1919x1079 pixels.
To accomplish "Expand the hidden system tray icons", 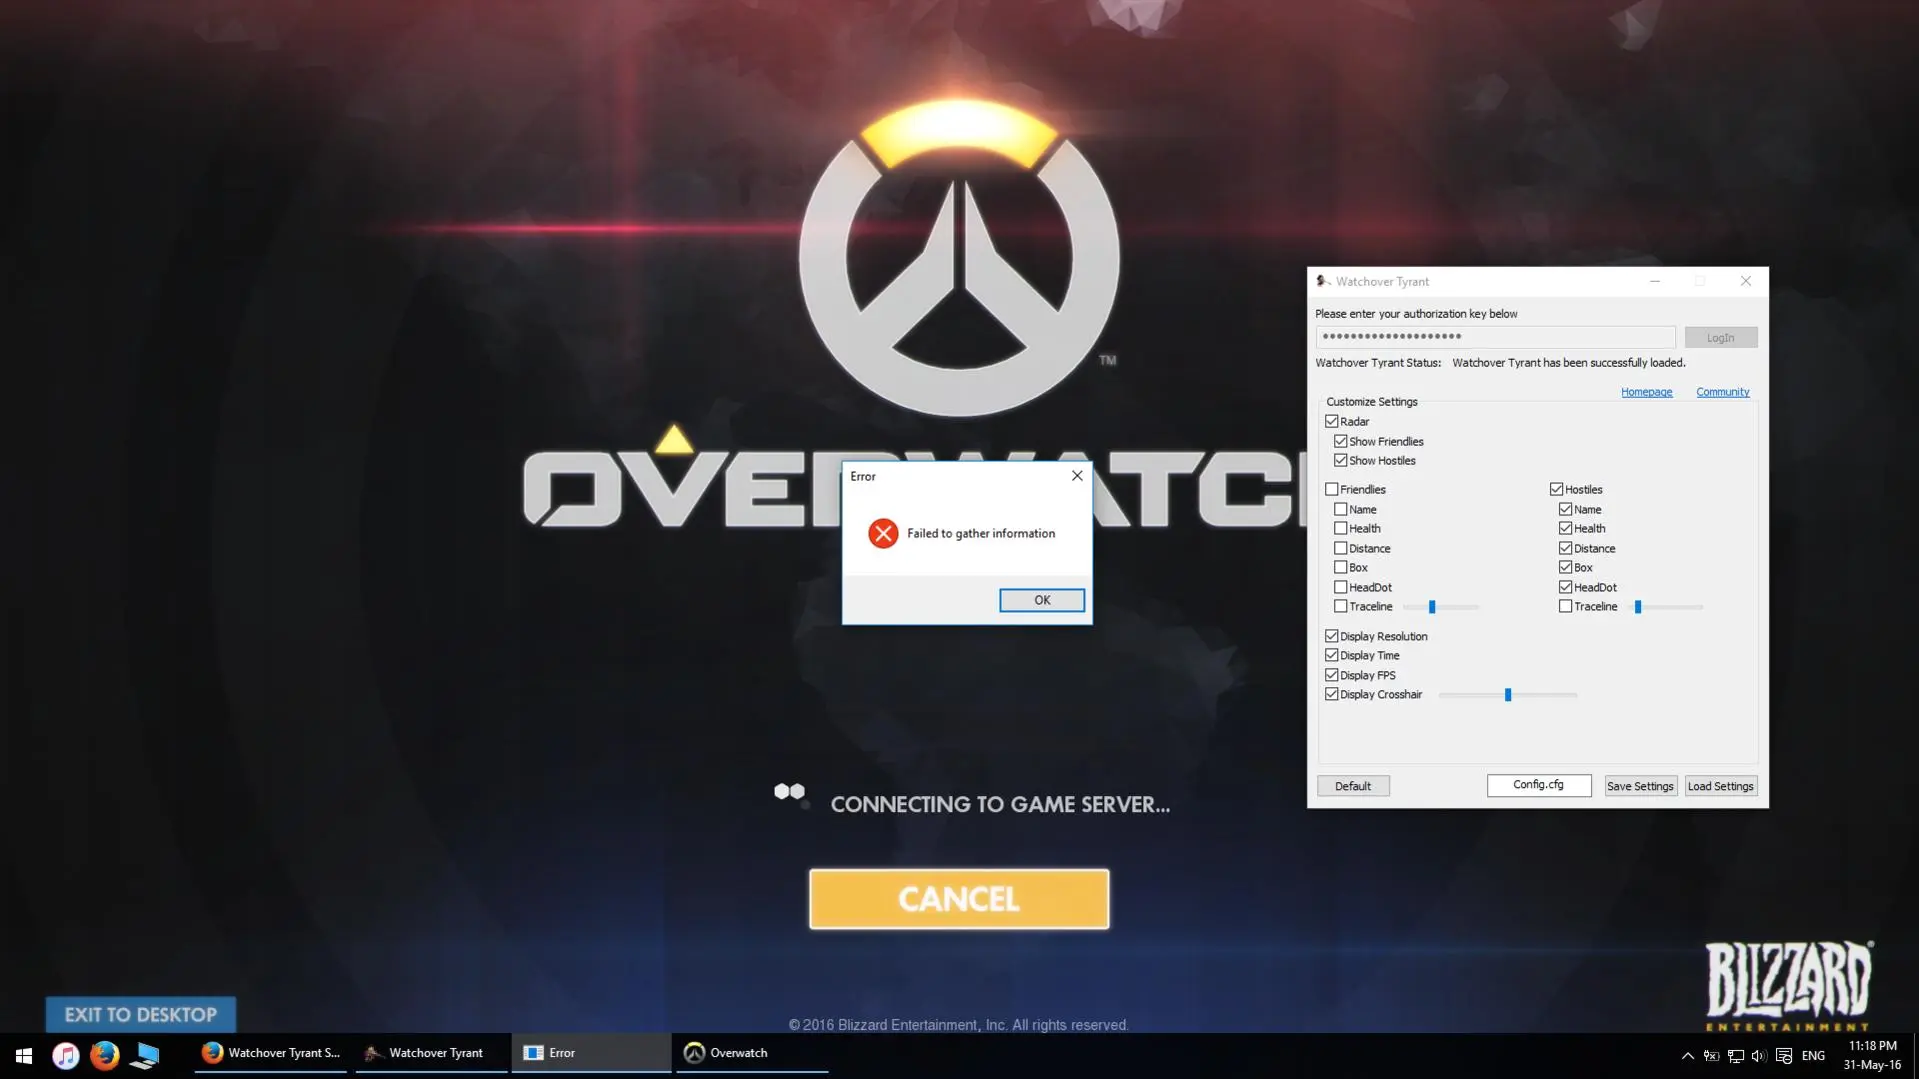I will tap(1687, 1056).
